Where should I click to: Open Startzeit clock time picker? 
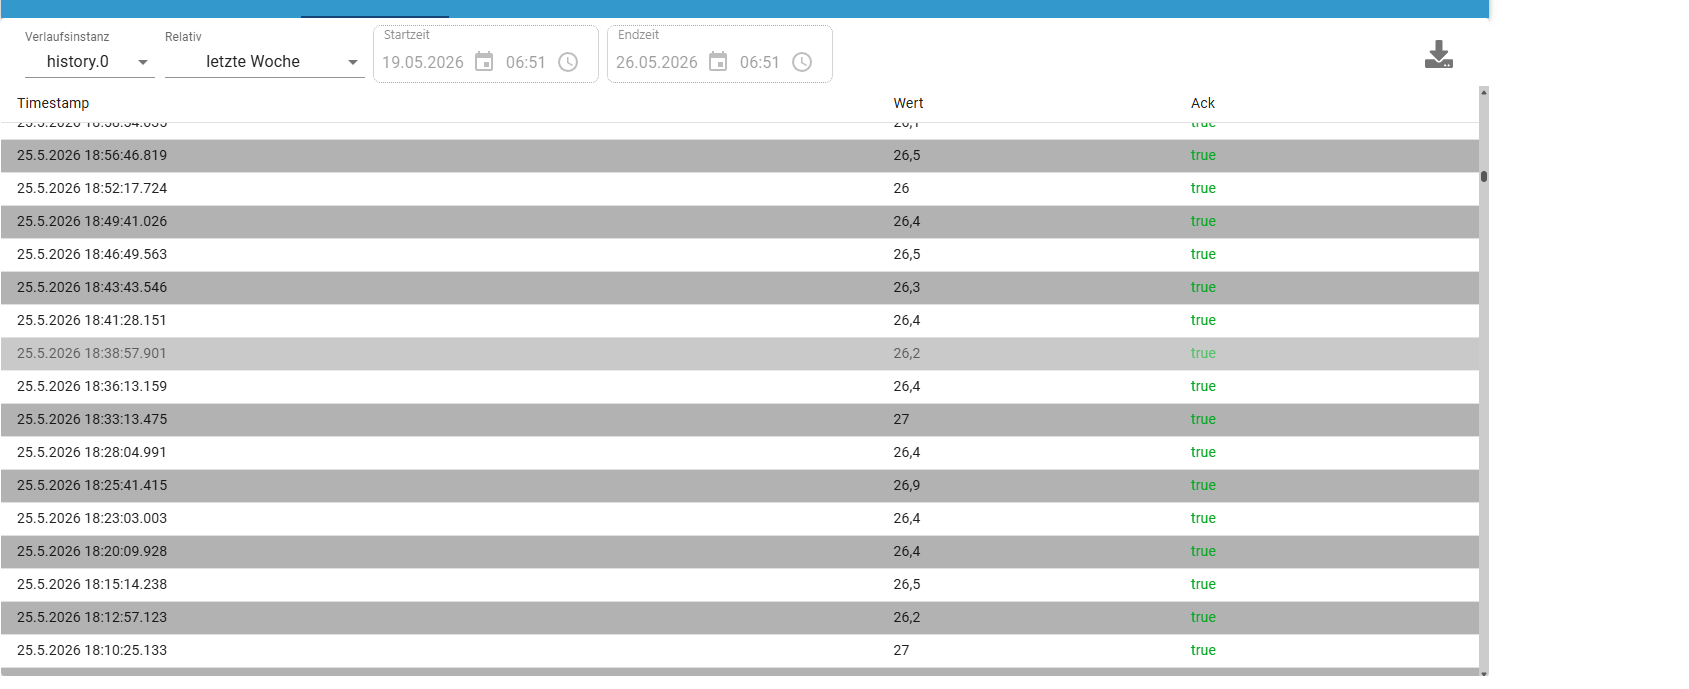click(x=568, y=62)
